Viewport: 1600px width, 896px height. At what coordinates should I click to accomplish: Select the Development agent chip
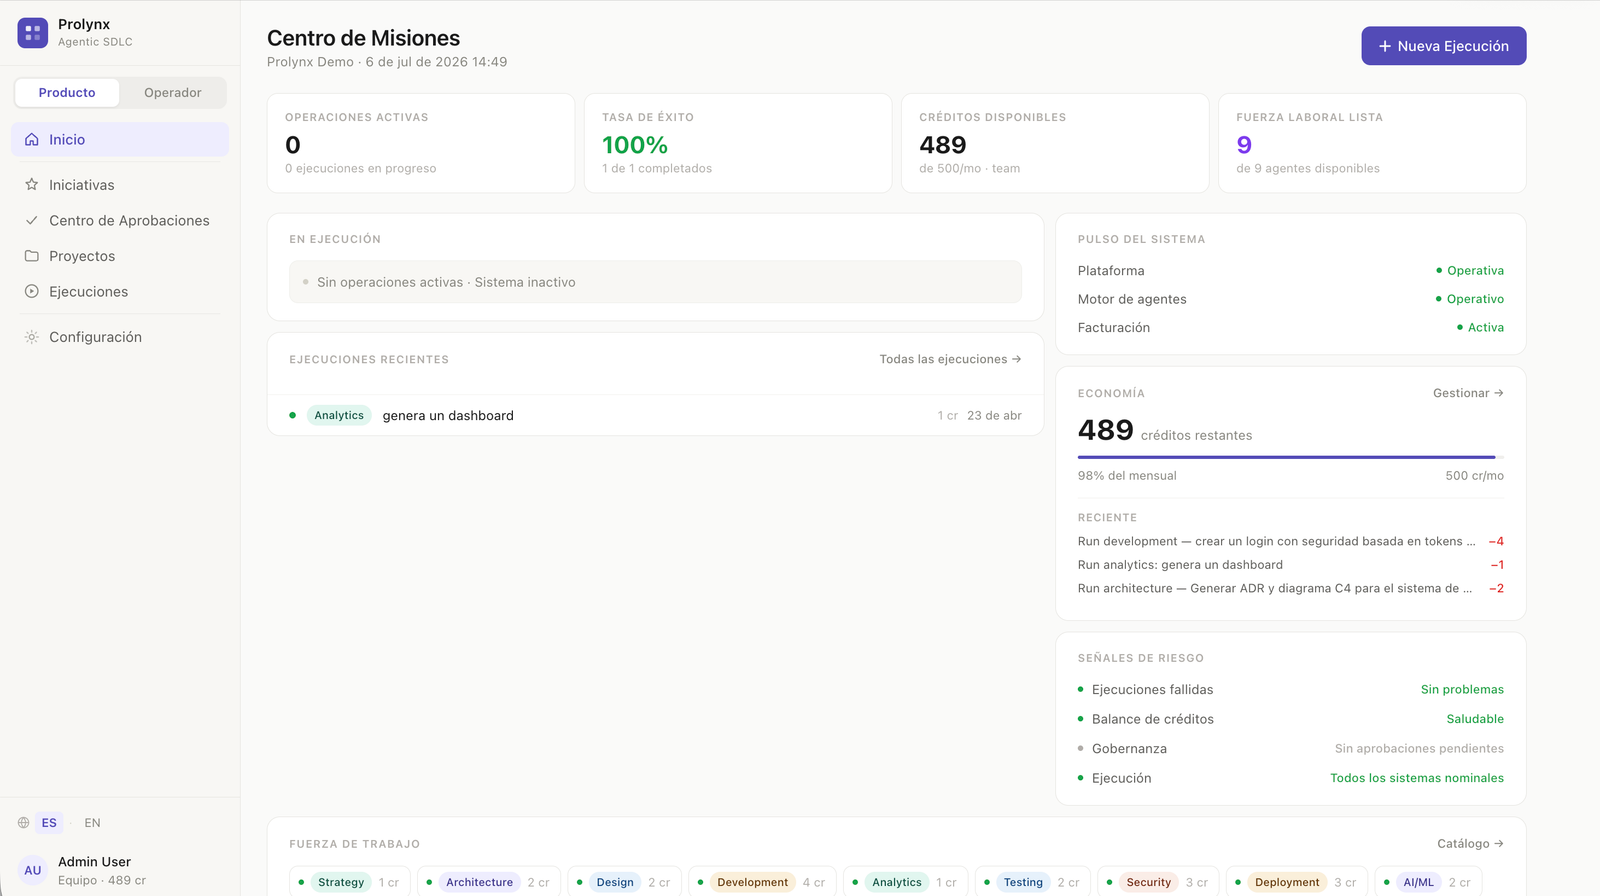(x=762, y=882)
